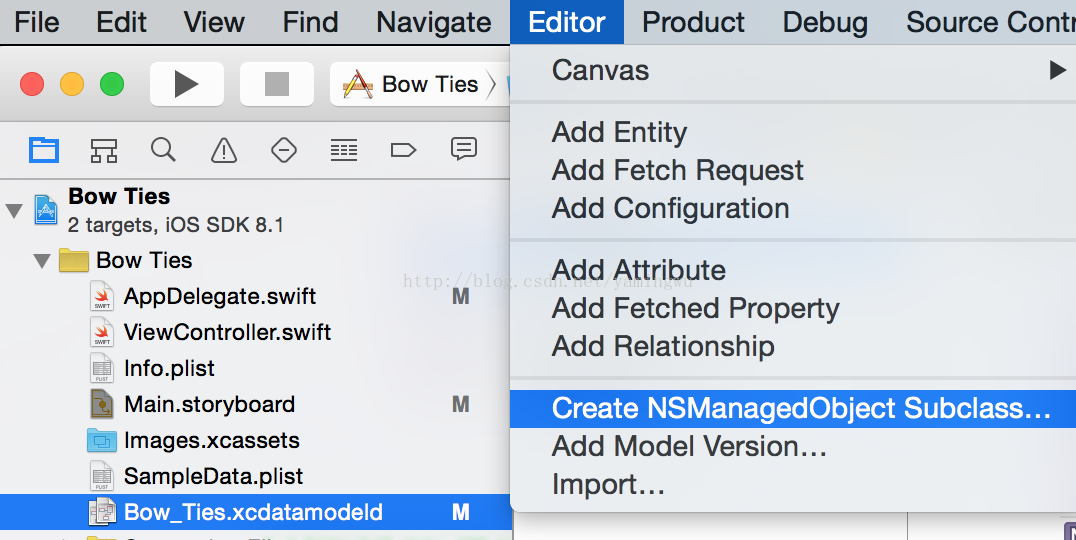The image size is (1076, 540).
Task: Choose Add Entity from the menu
Action: 793,132
